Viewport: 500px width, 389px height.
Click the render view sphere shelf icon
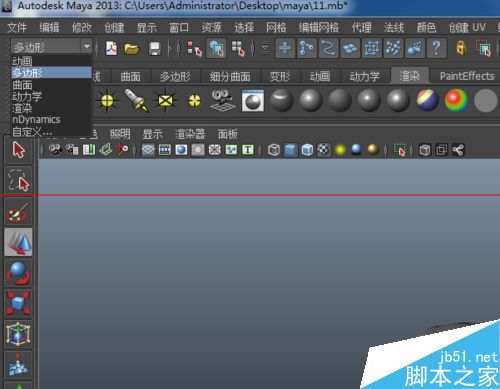(253, 101)
